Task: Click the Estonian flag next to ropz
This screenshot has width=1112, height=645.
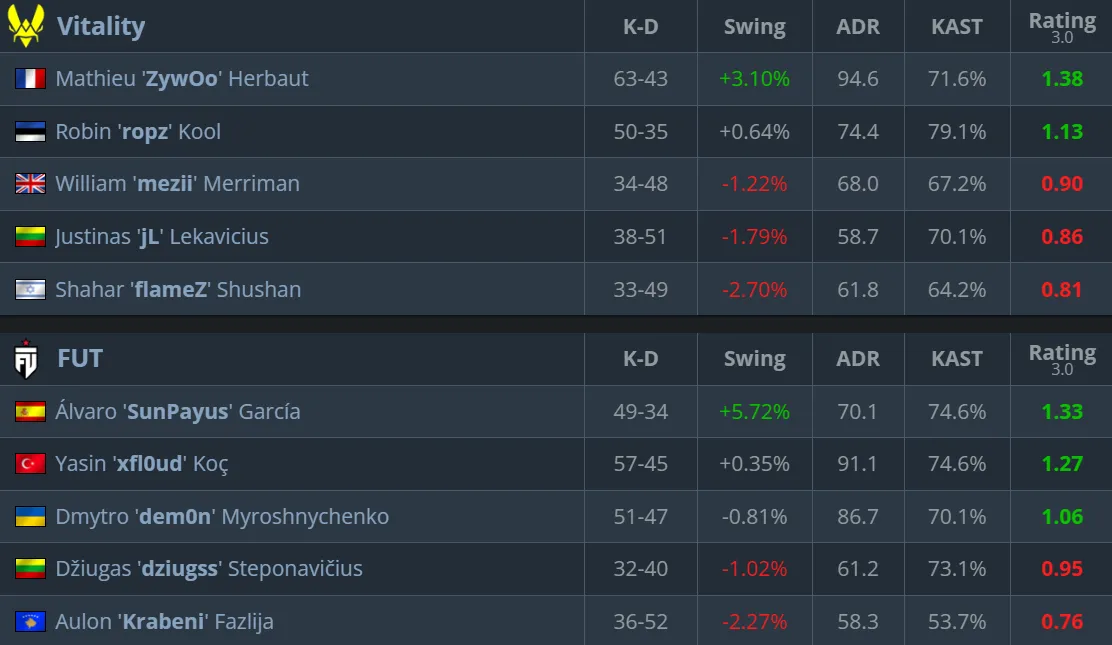Action: 30,131
